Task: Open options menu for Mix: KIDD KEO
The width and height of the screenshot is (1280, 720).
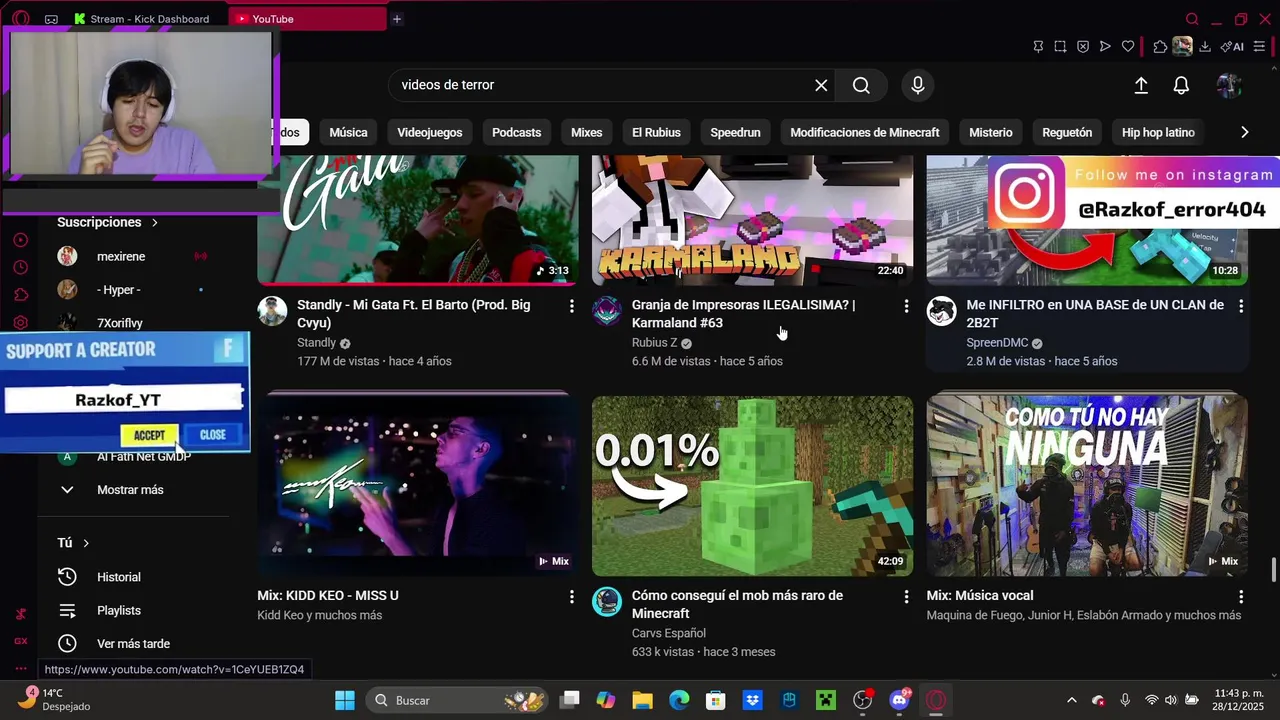Action: pyautogui.click(x=572, y=597)
